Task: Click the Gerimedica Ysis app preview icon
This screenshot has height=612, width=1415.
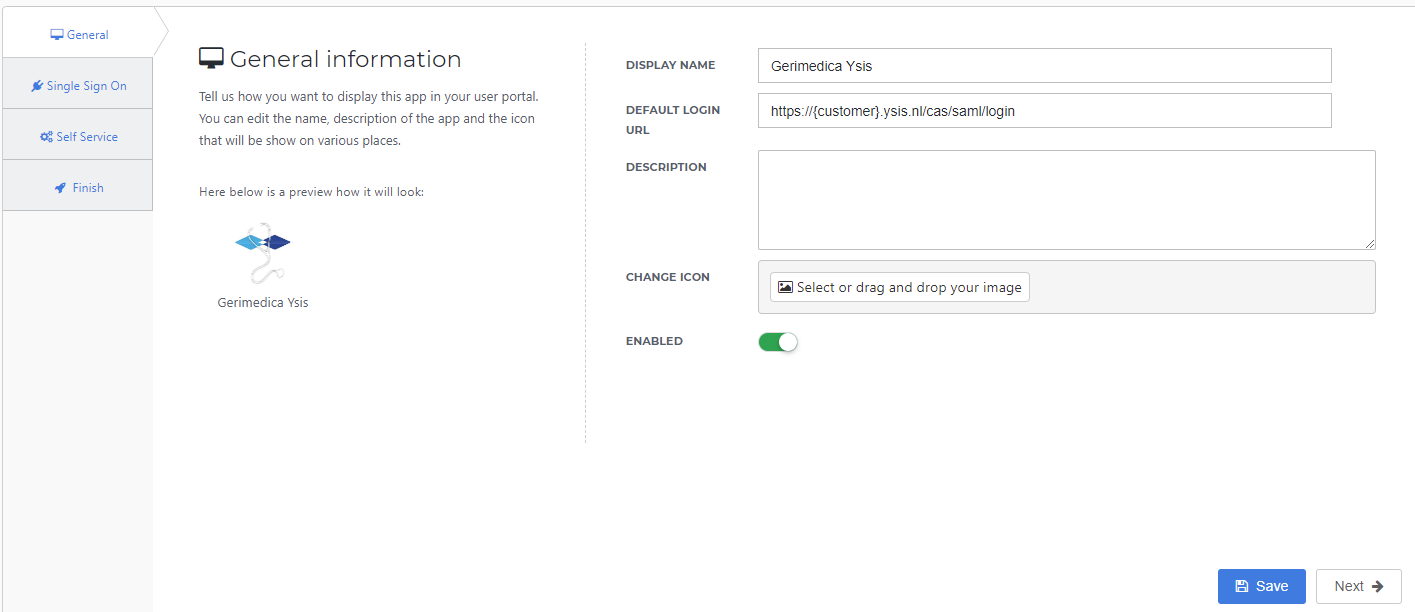Action: tap(263, 252)
